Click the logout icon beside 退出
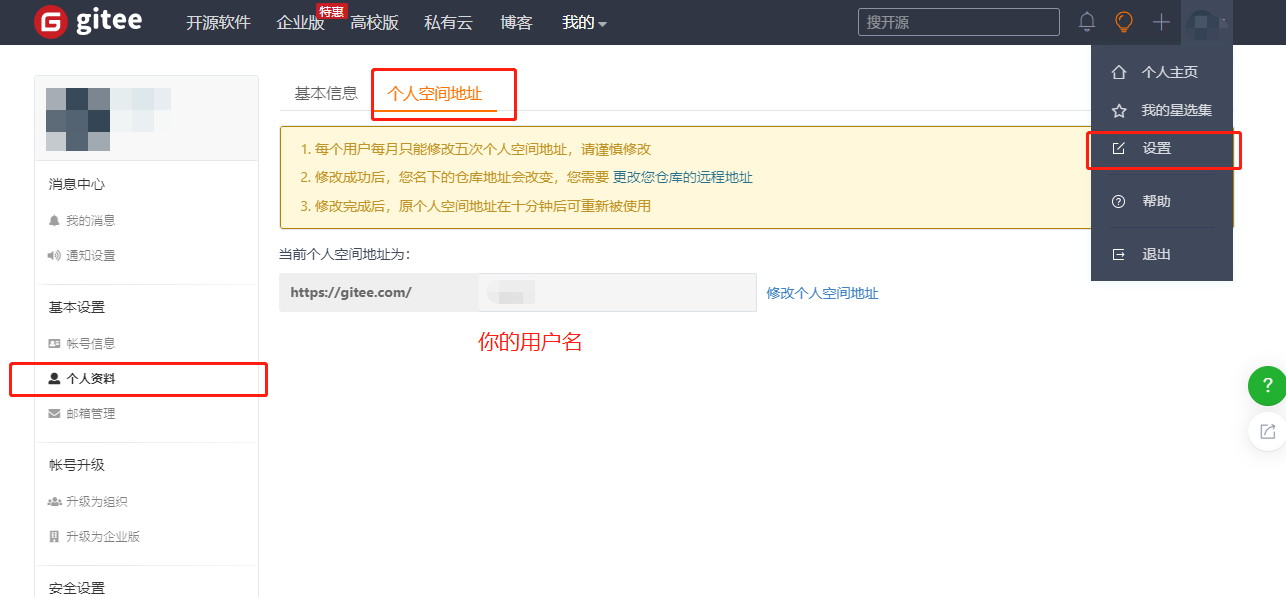Image resolution: width=1286 pixels, height=597 pixels. pos(1119,254)
